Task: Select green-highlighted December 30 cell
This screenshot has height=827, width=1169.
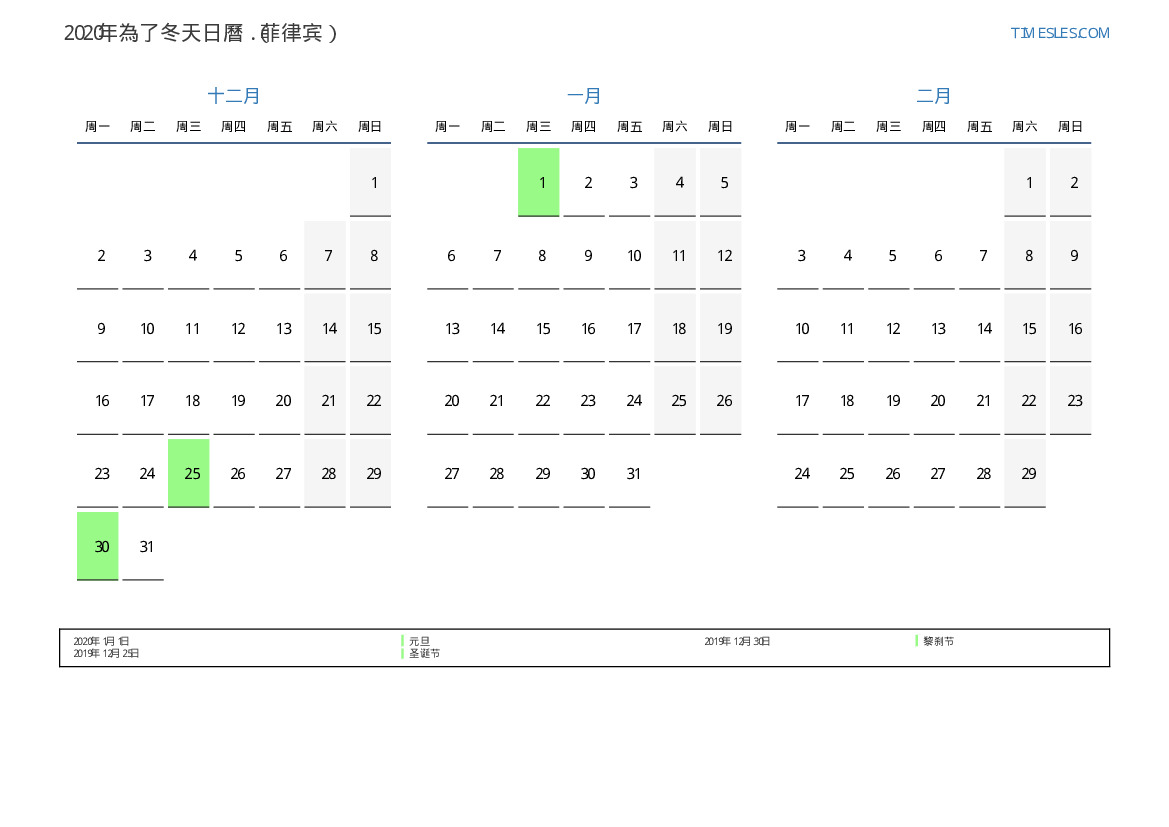Action: tap(98, 546)
